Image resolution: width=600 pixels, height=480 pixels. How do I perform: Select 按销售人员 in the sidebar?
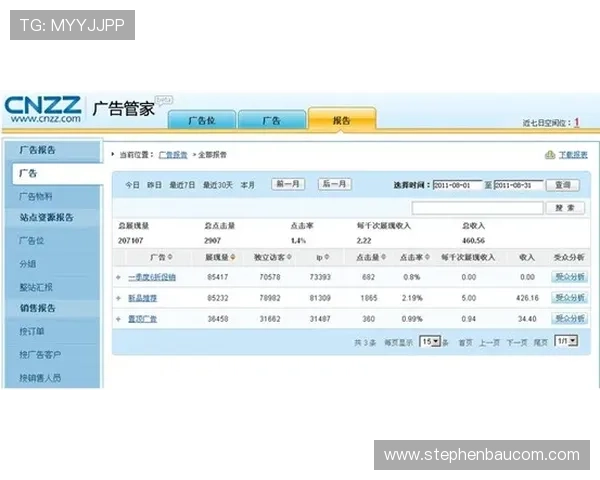tap(40, 378)
